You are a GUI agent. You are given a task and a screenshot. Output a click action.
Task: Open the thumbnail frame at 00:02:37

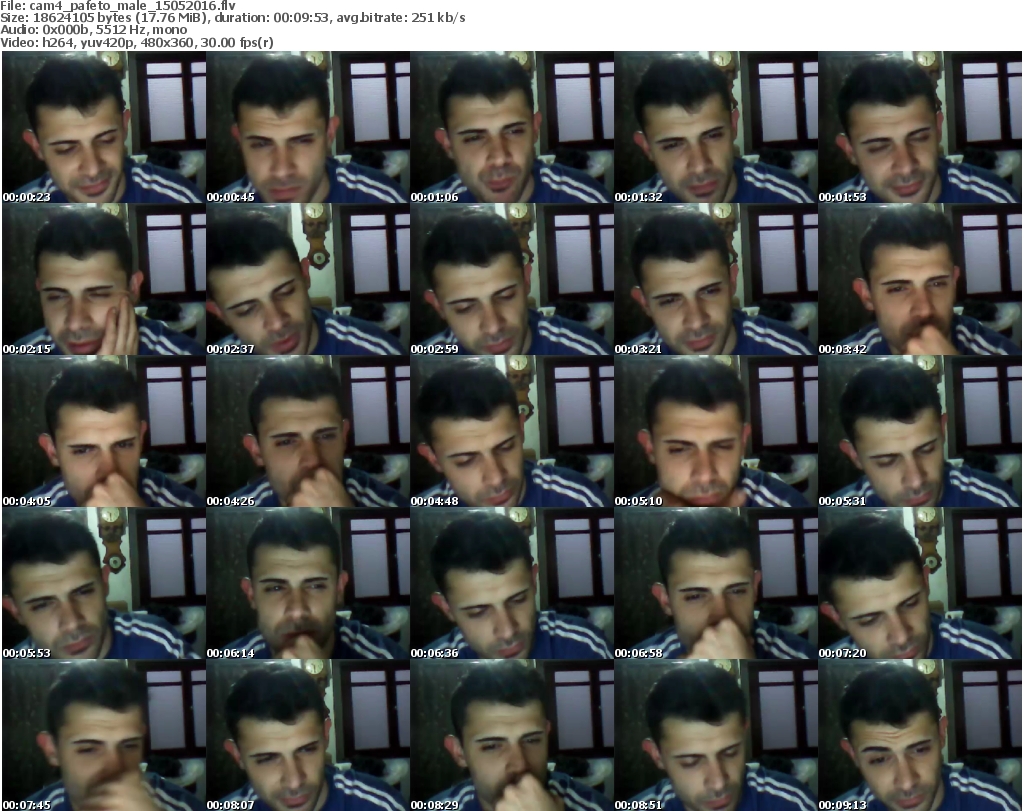(x=308, y=279)
